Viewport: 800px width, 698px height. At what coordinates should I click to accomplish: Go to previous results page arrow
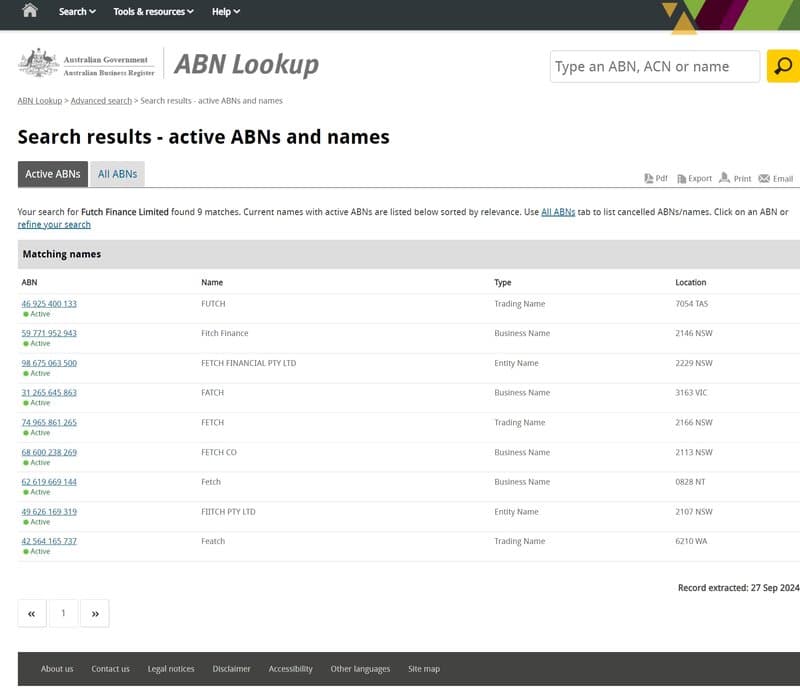(x=32, y=613)
